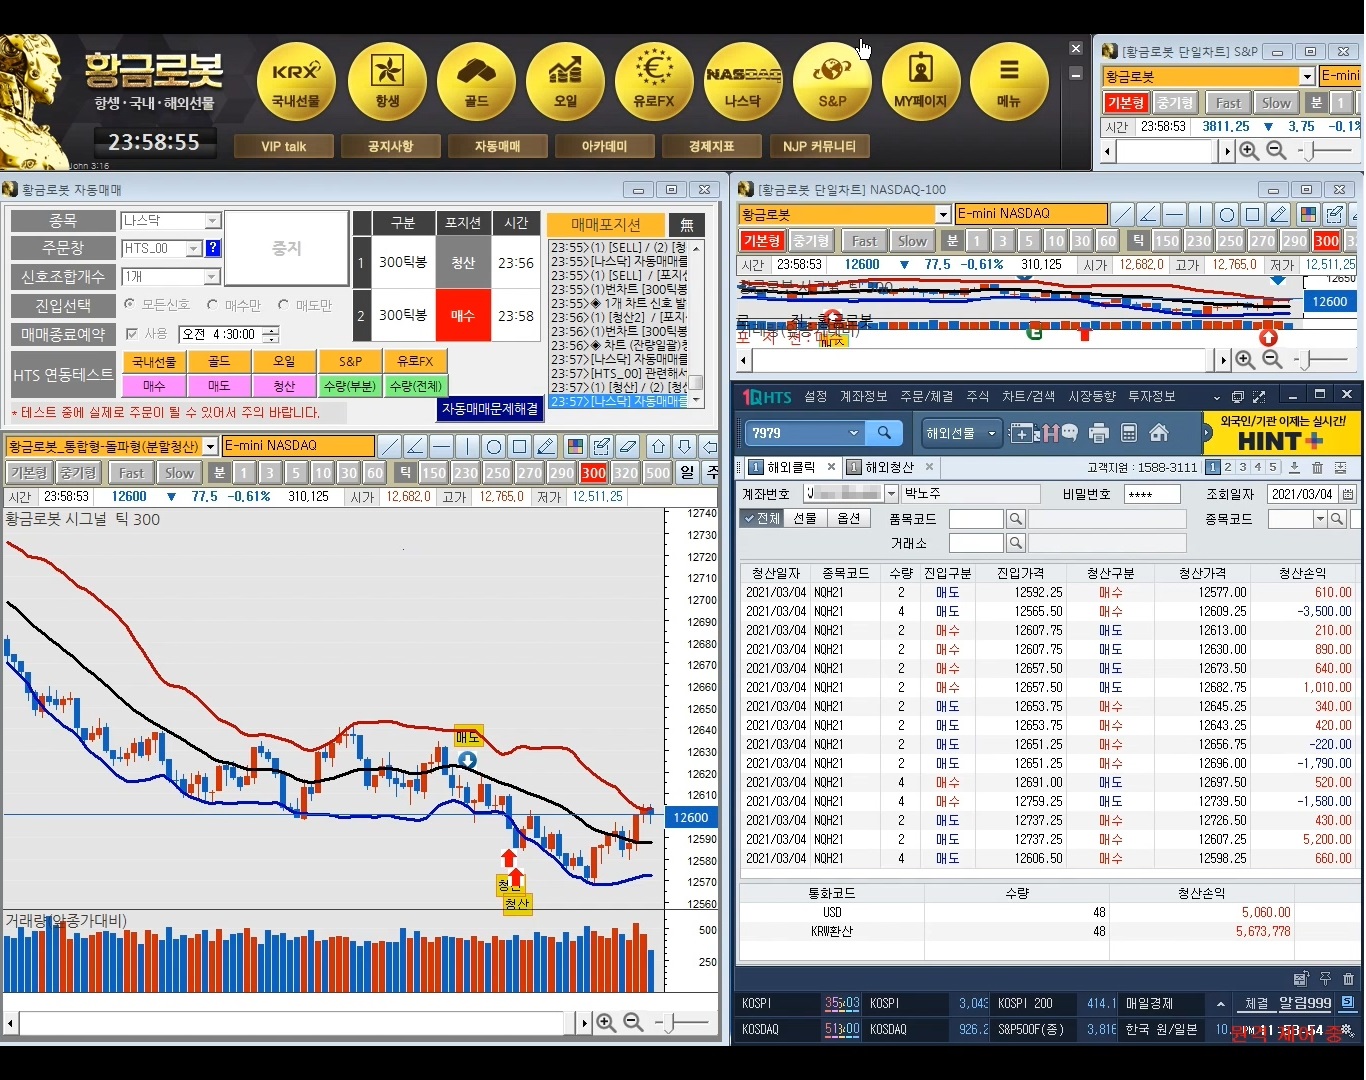Screen dimensions: 1366x1080
Task: Click the NASDAQ 나스닥 gold icon
Action: tap(743, 81)
